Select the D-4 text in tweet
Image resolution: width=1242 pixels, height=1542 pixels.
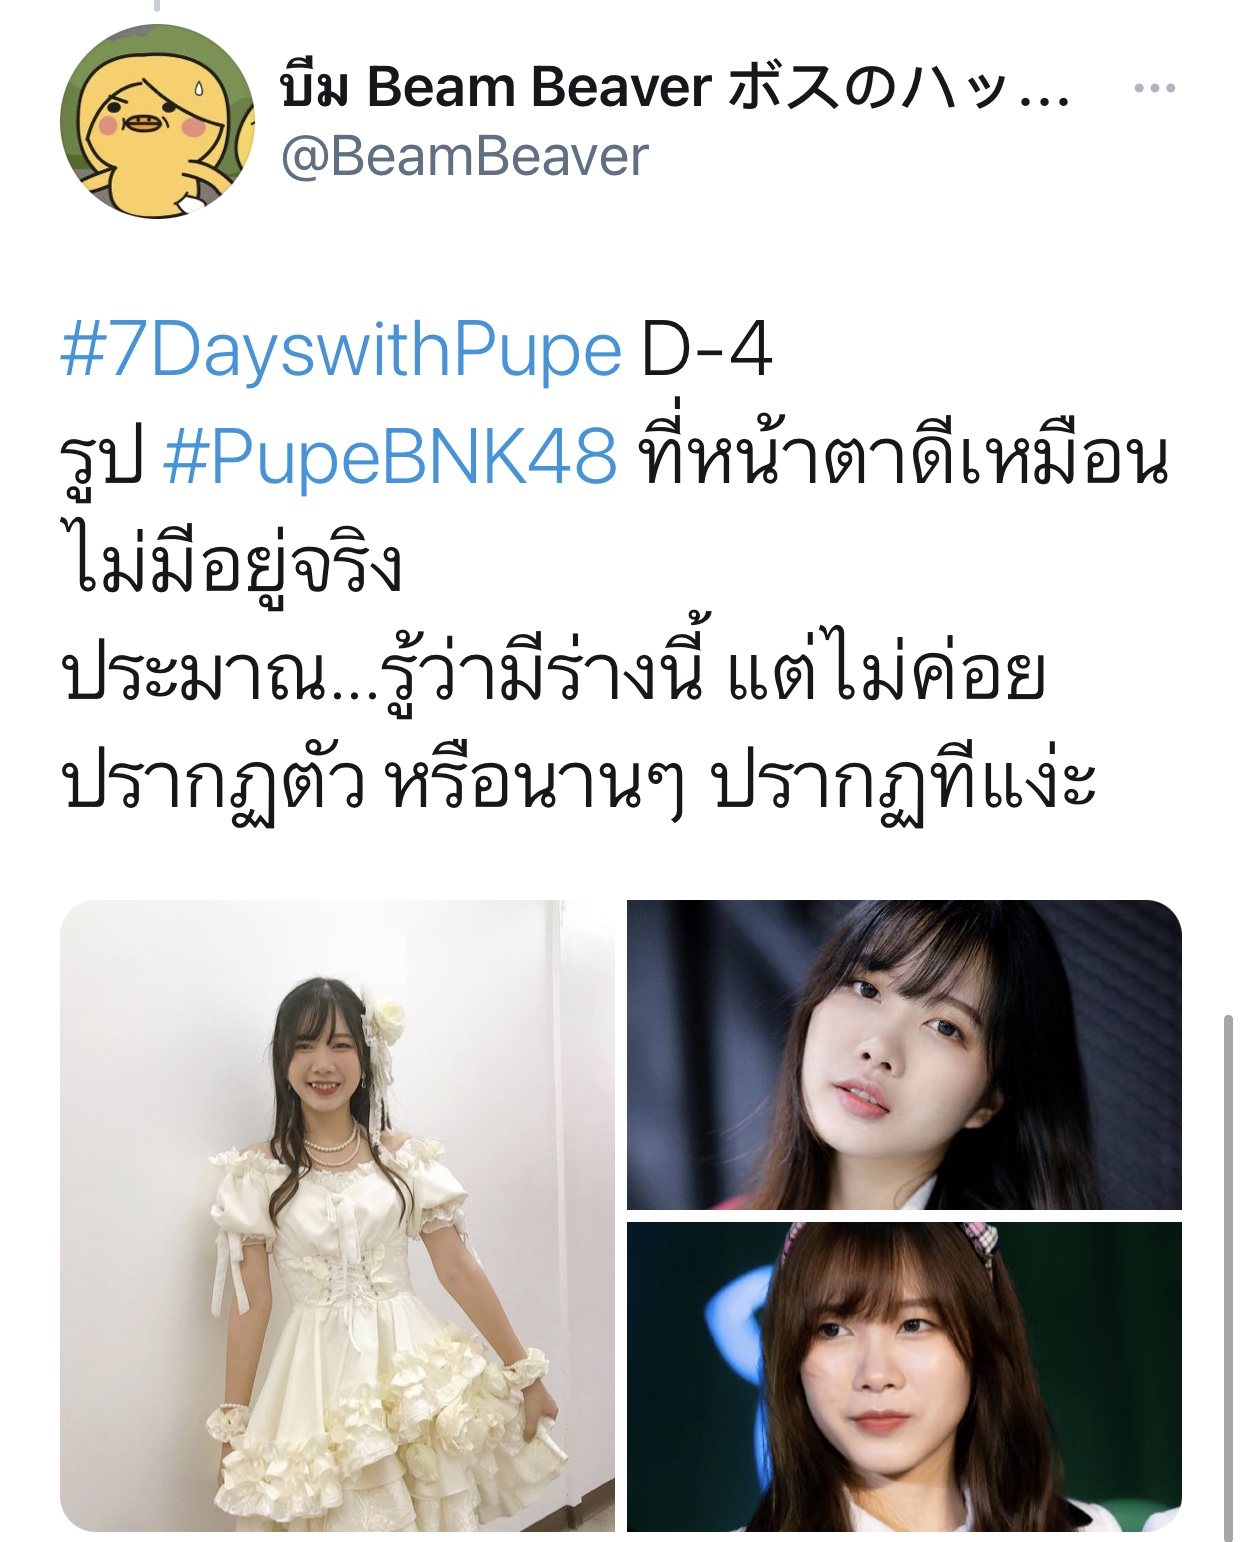click(707, 350)
